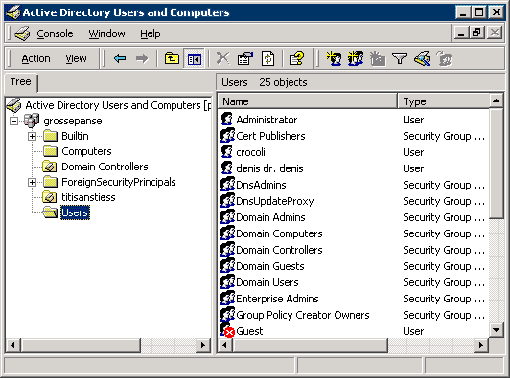The width and height of the screenshot is (510, 378).
Task: Select grossepanse domain in tree
Action: 73,121
